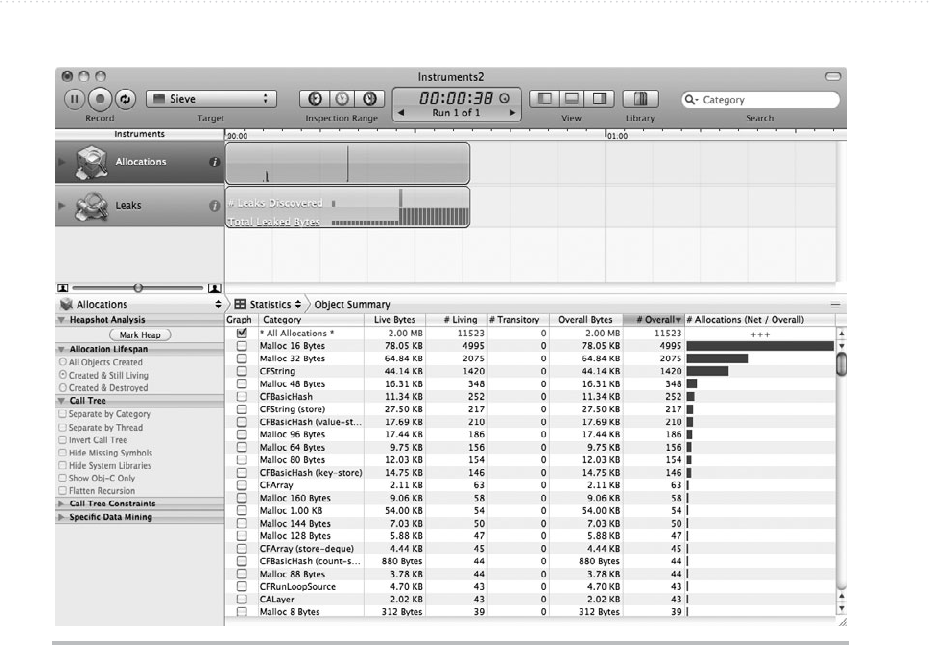
Task: Go to next run arrow
Action: [x=512, y=113]
